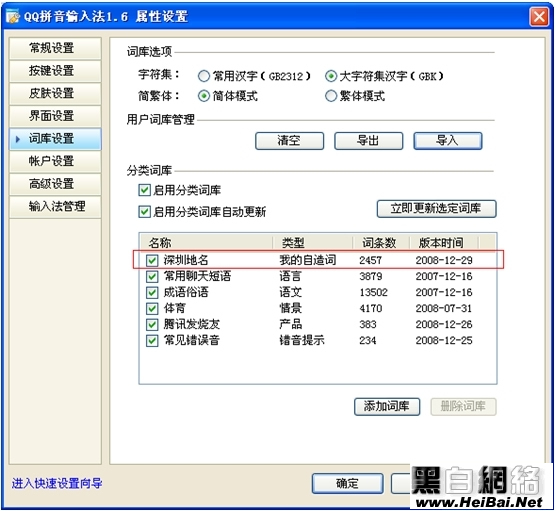Select the 大字符集汉字 (GBK) option

coord(330,76)
